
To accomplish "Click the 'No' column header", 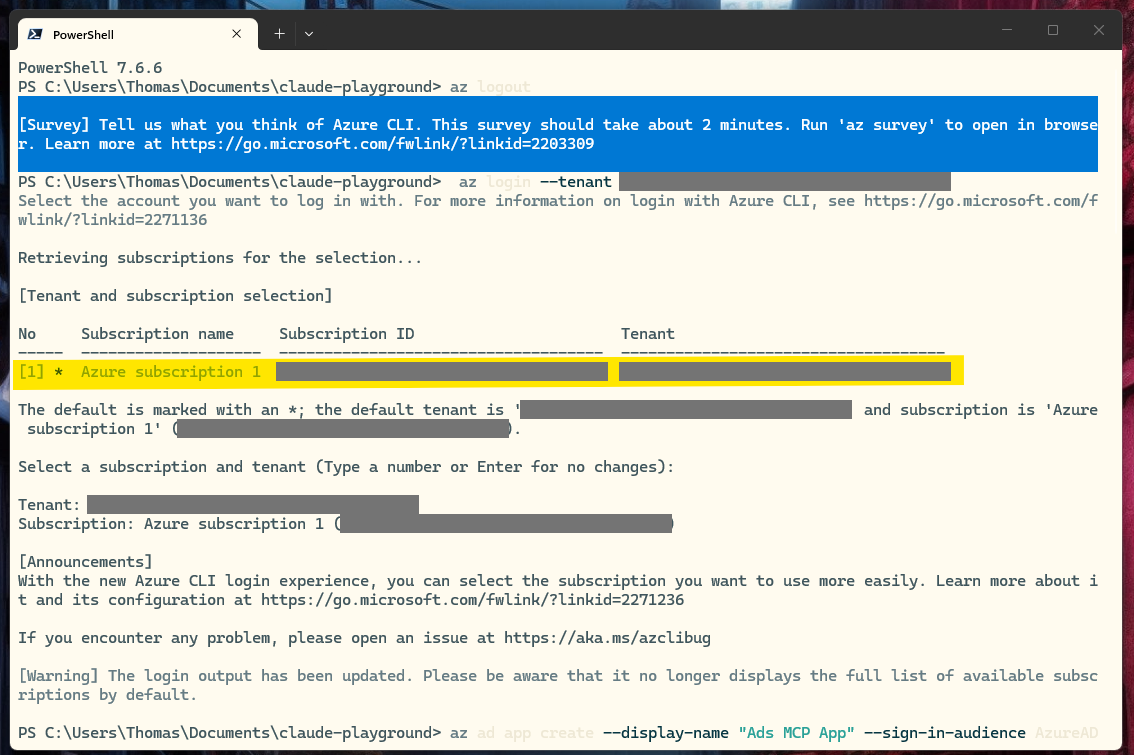I will [x=27, y=334].
